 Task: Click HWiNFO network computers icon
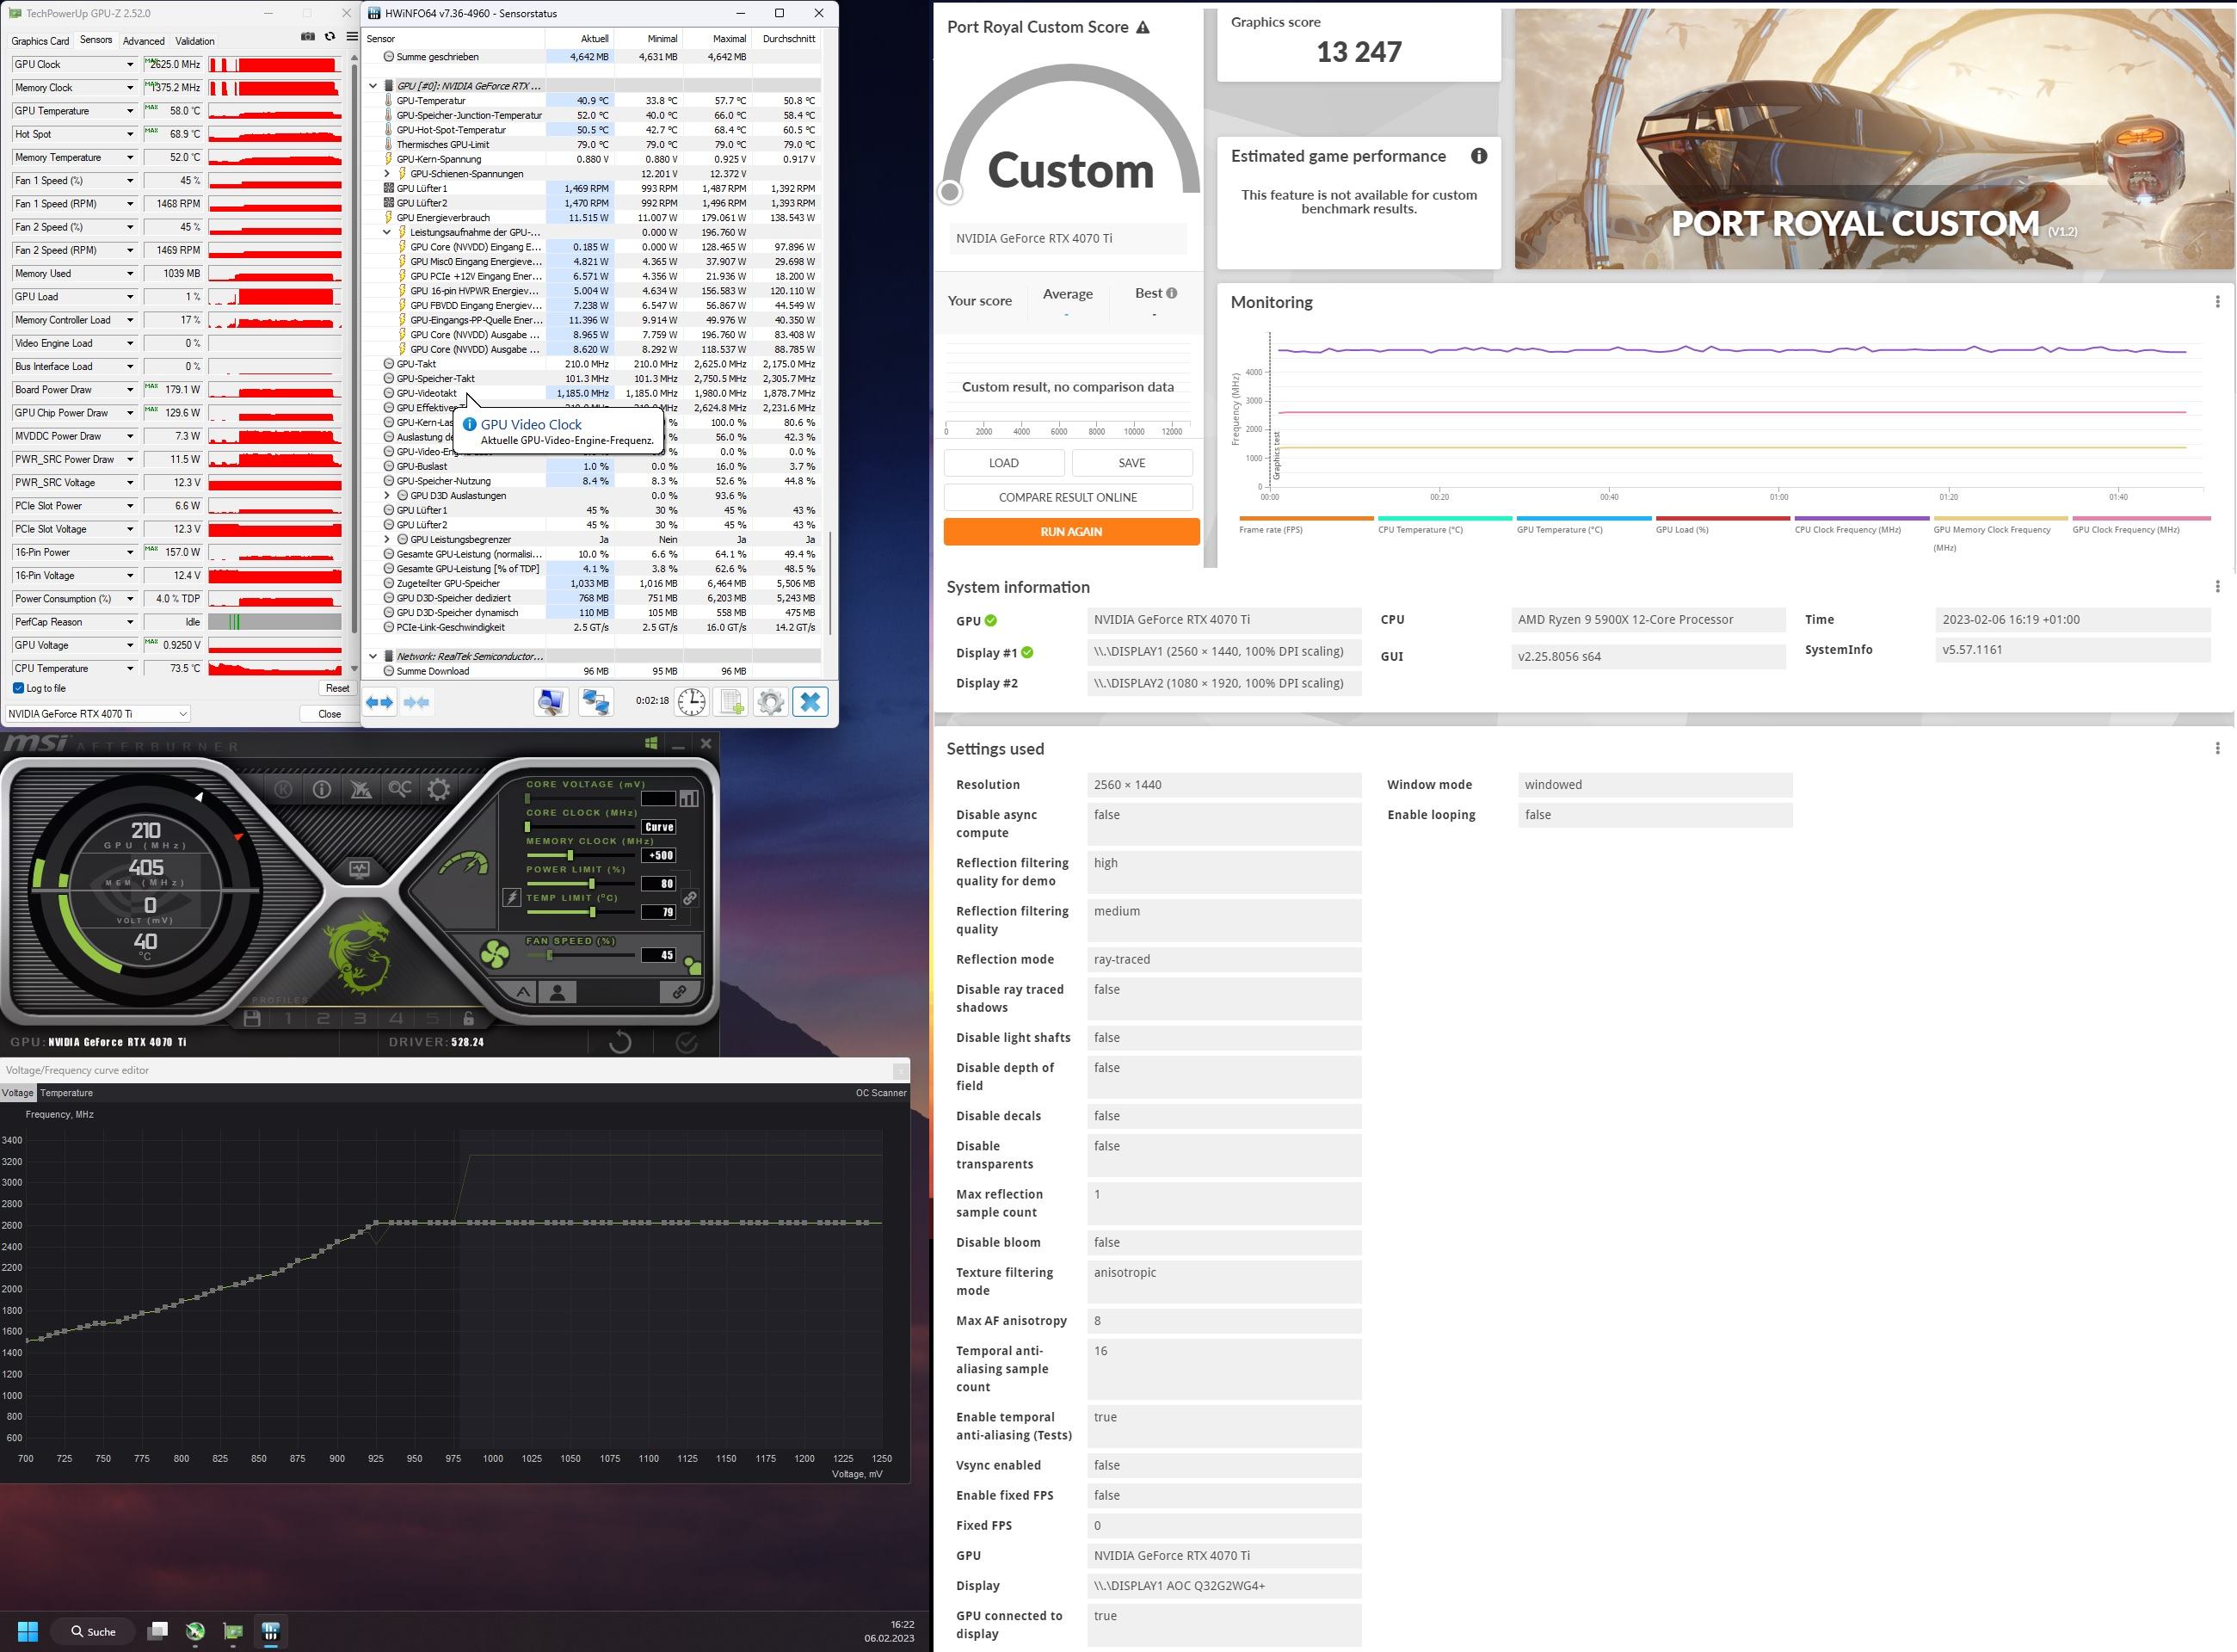click(x=596, y=702)
